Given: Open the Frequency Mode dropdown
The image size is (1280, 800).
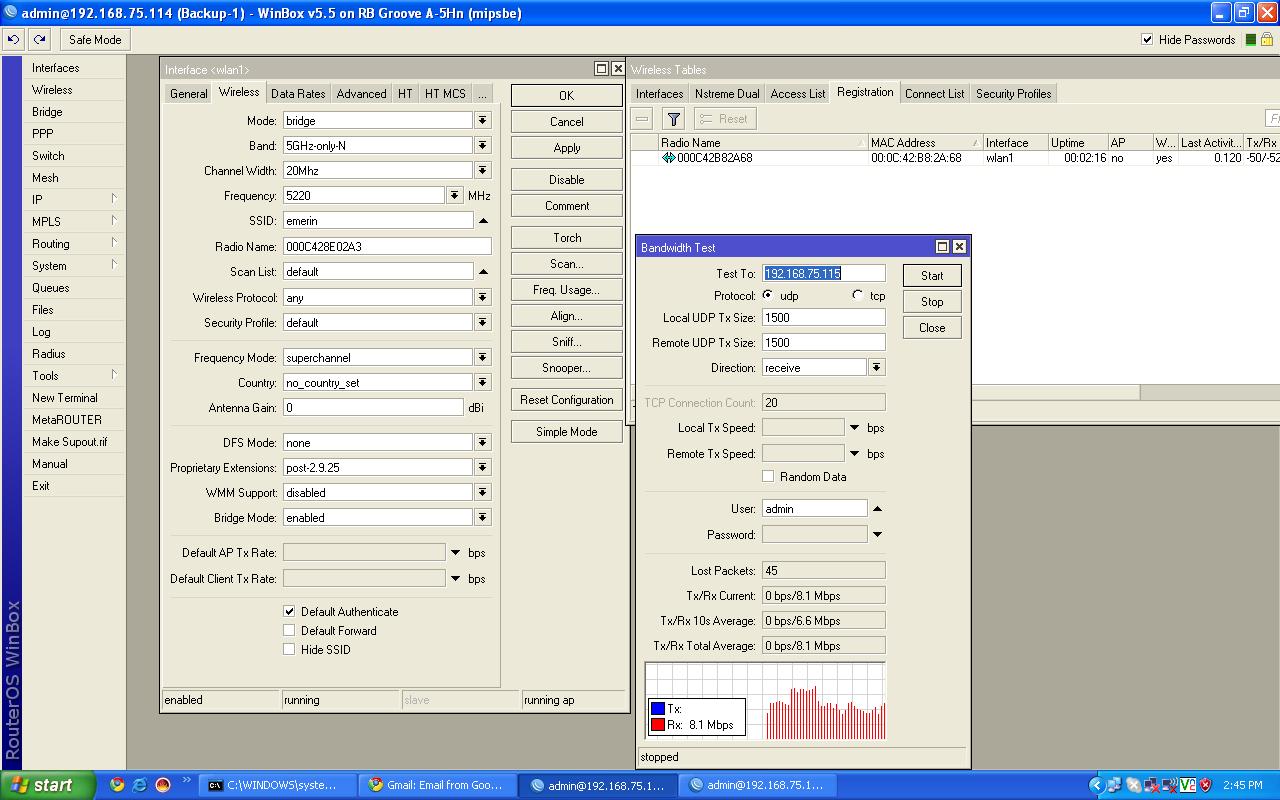Looking at the screenshot, I should [483, 358].
